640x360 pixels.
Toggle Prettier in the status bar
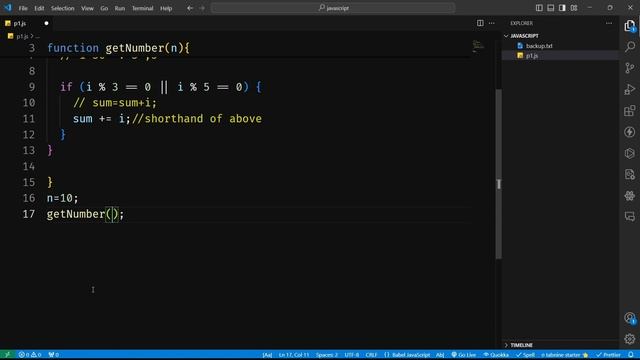pos(608,355)
